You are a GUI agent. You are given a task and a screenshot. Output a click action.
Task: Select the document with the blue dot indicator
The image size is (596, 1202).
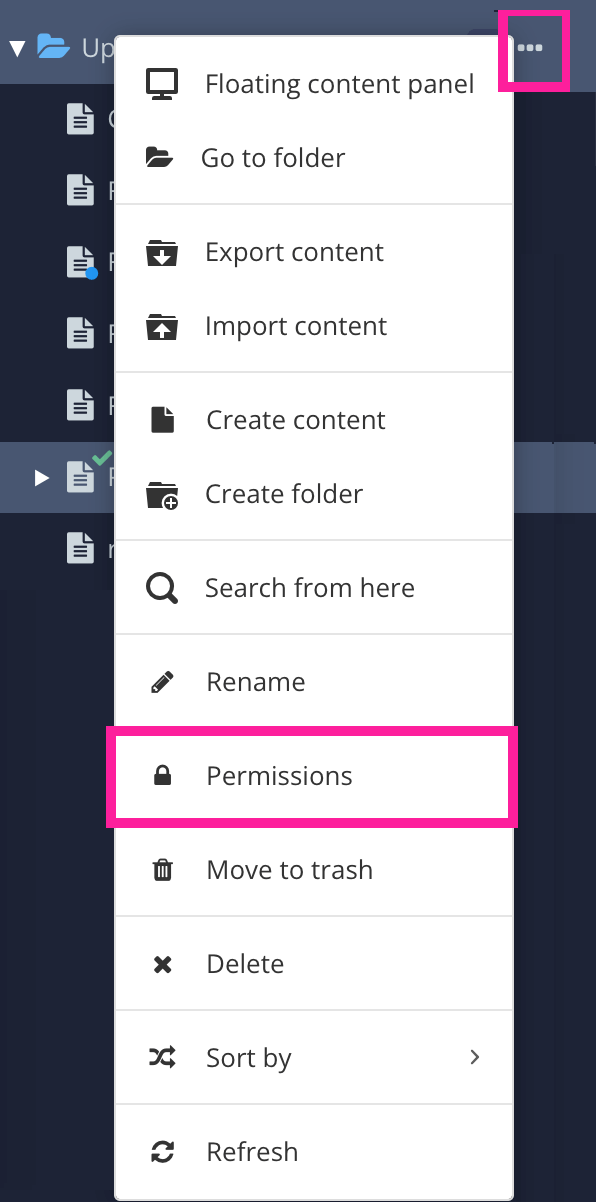(81, 261)
